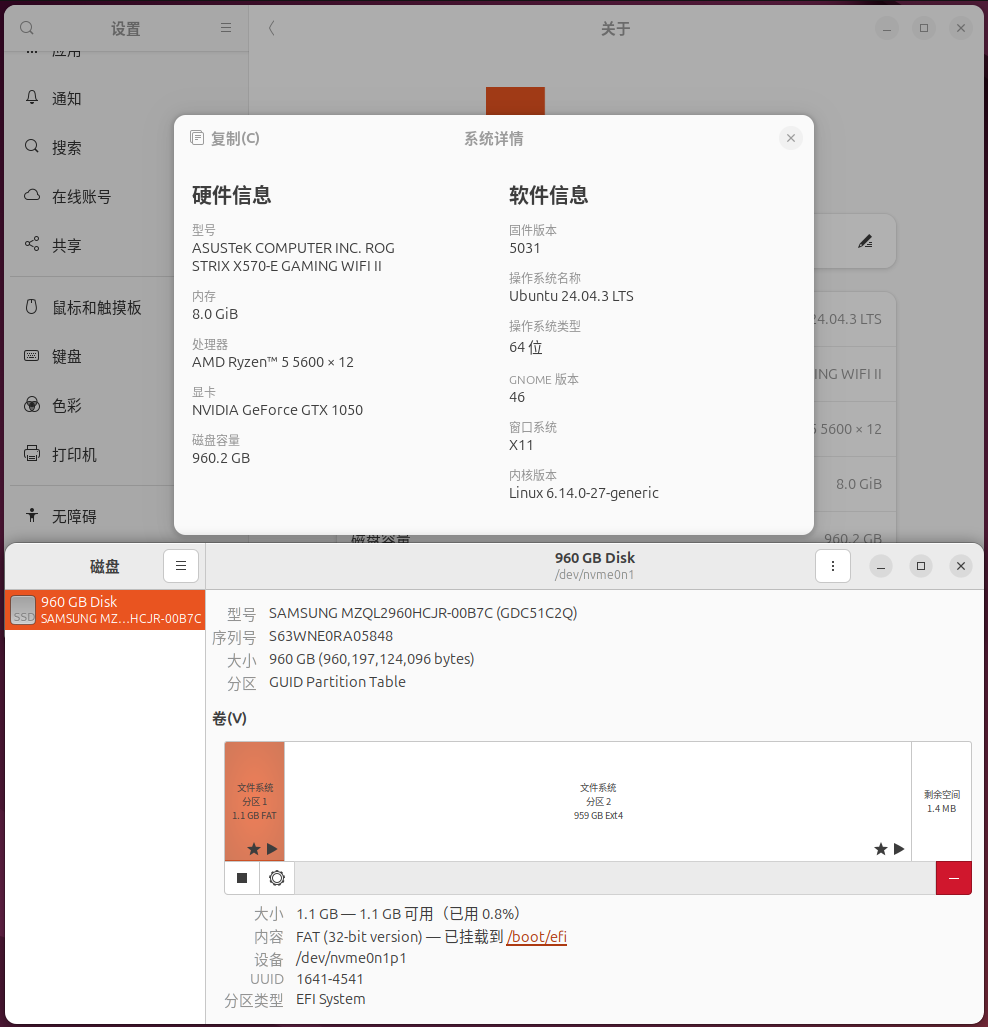Click the cloud icon beside 在线账号

click(x=31, y=195)
